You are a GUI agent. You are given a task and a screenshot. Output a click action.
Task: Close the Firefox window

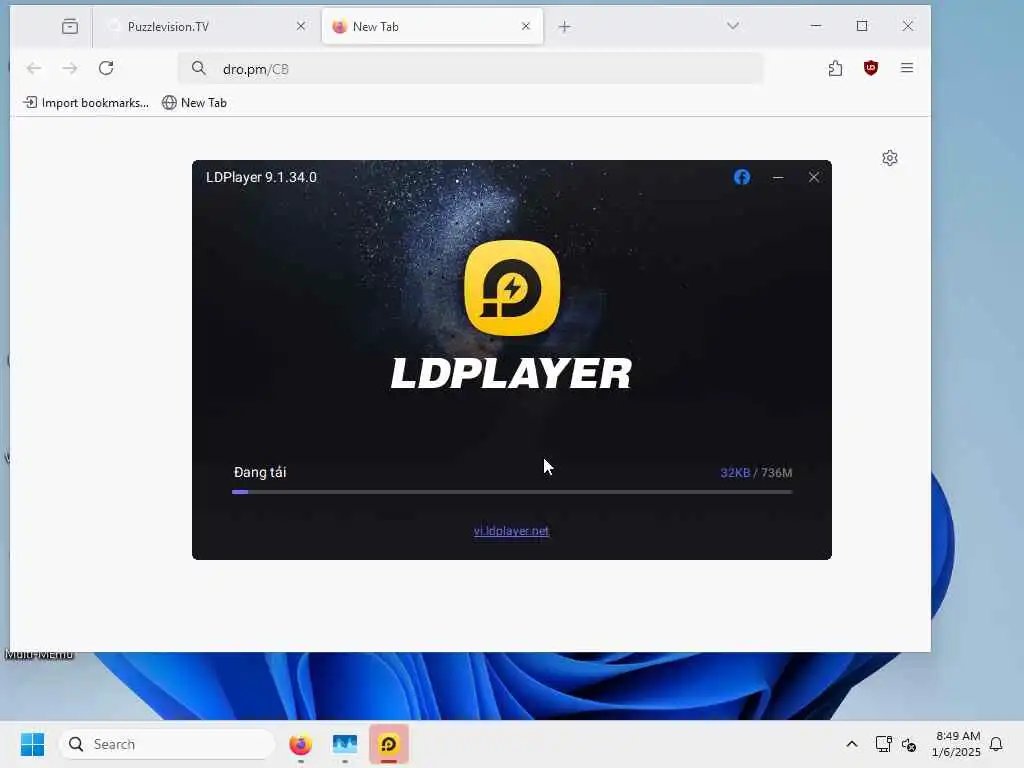click(908, 26)
